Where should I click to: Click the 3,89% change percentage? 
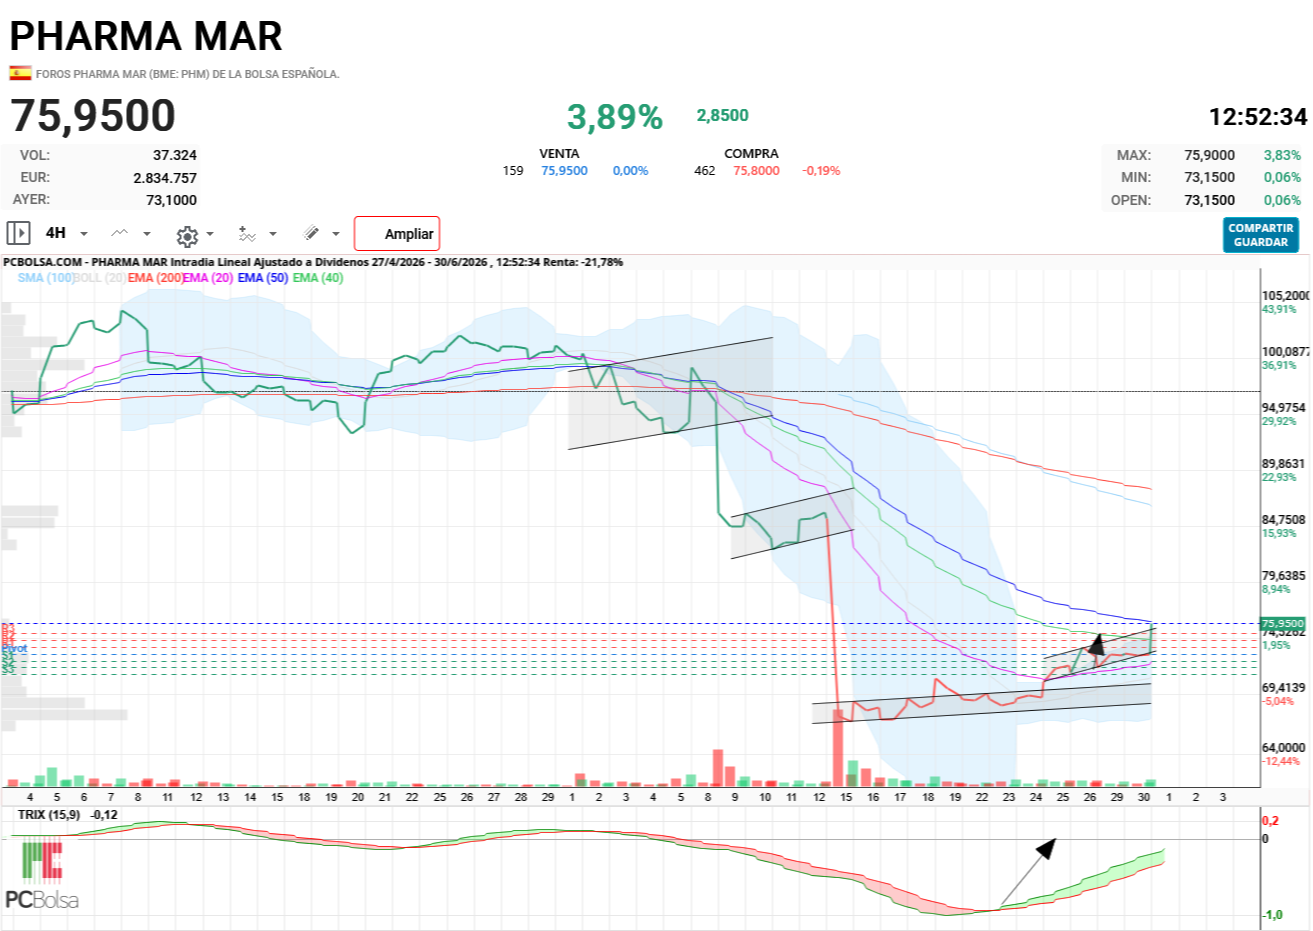click(615, 117)
